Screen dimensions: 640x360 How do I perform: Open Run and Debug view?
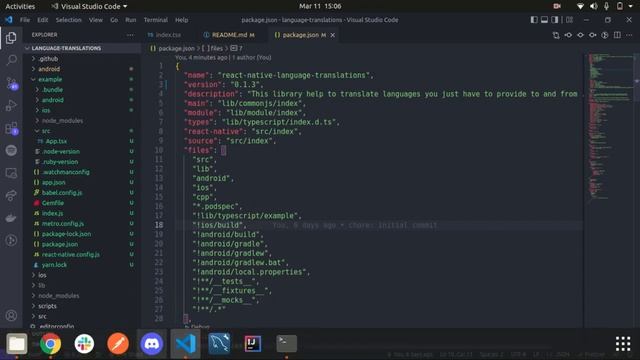11,106
